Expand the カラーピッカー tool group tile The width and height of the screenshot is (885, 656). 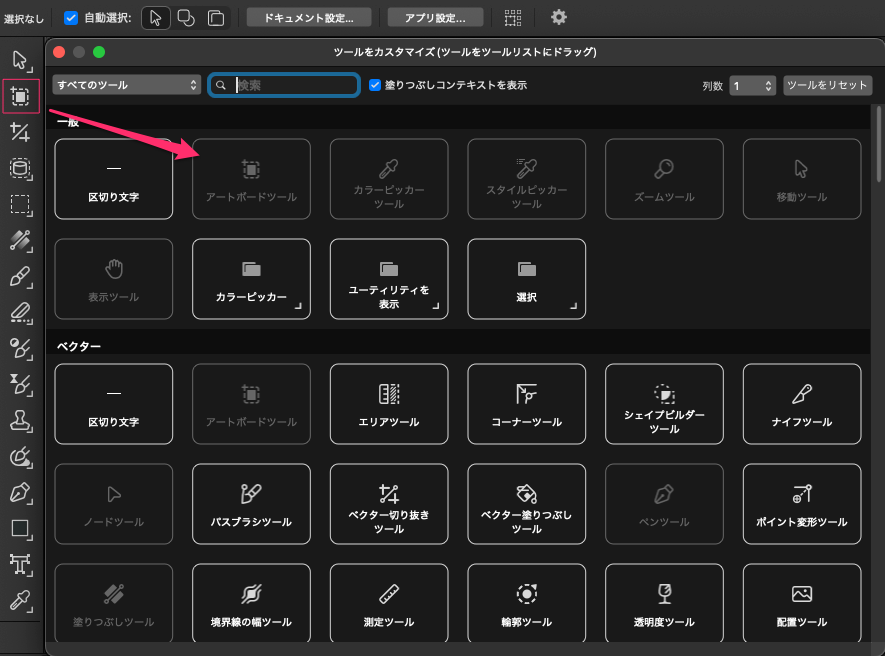click(x=251, y=279)
